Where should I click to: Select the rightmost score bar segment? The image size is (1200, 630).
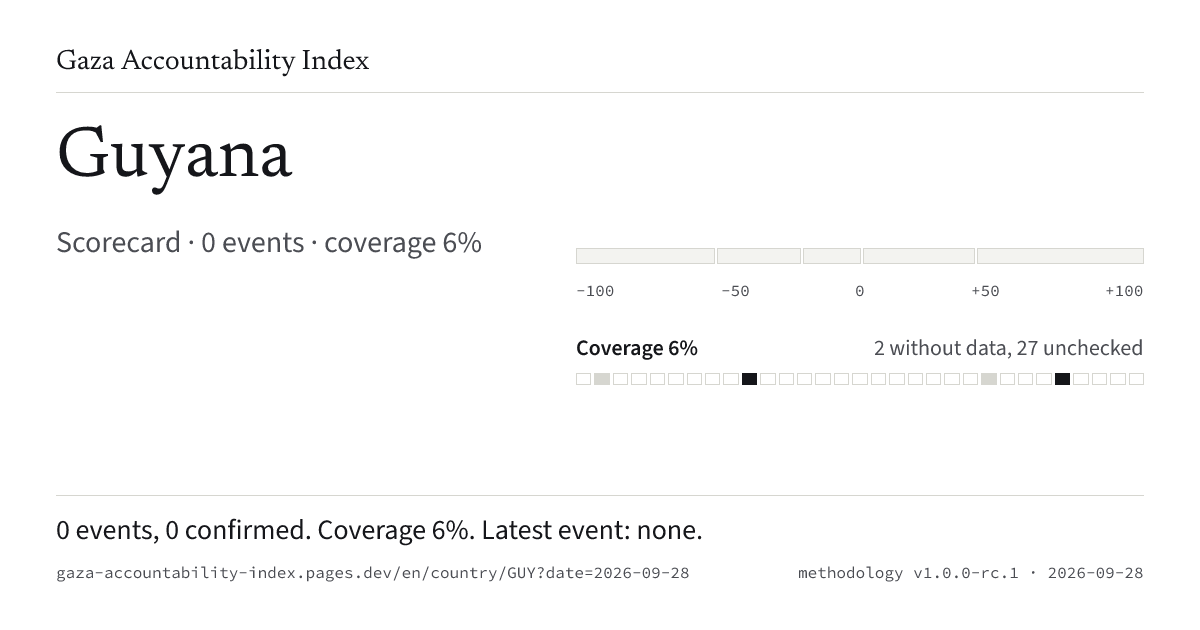(1060, 256)
